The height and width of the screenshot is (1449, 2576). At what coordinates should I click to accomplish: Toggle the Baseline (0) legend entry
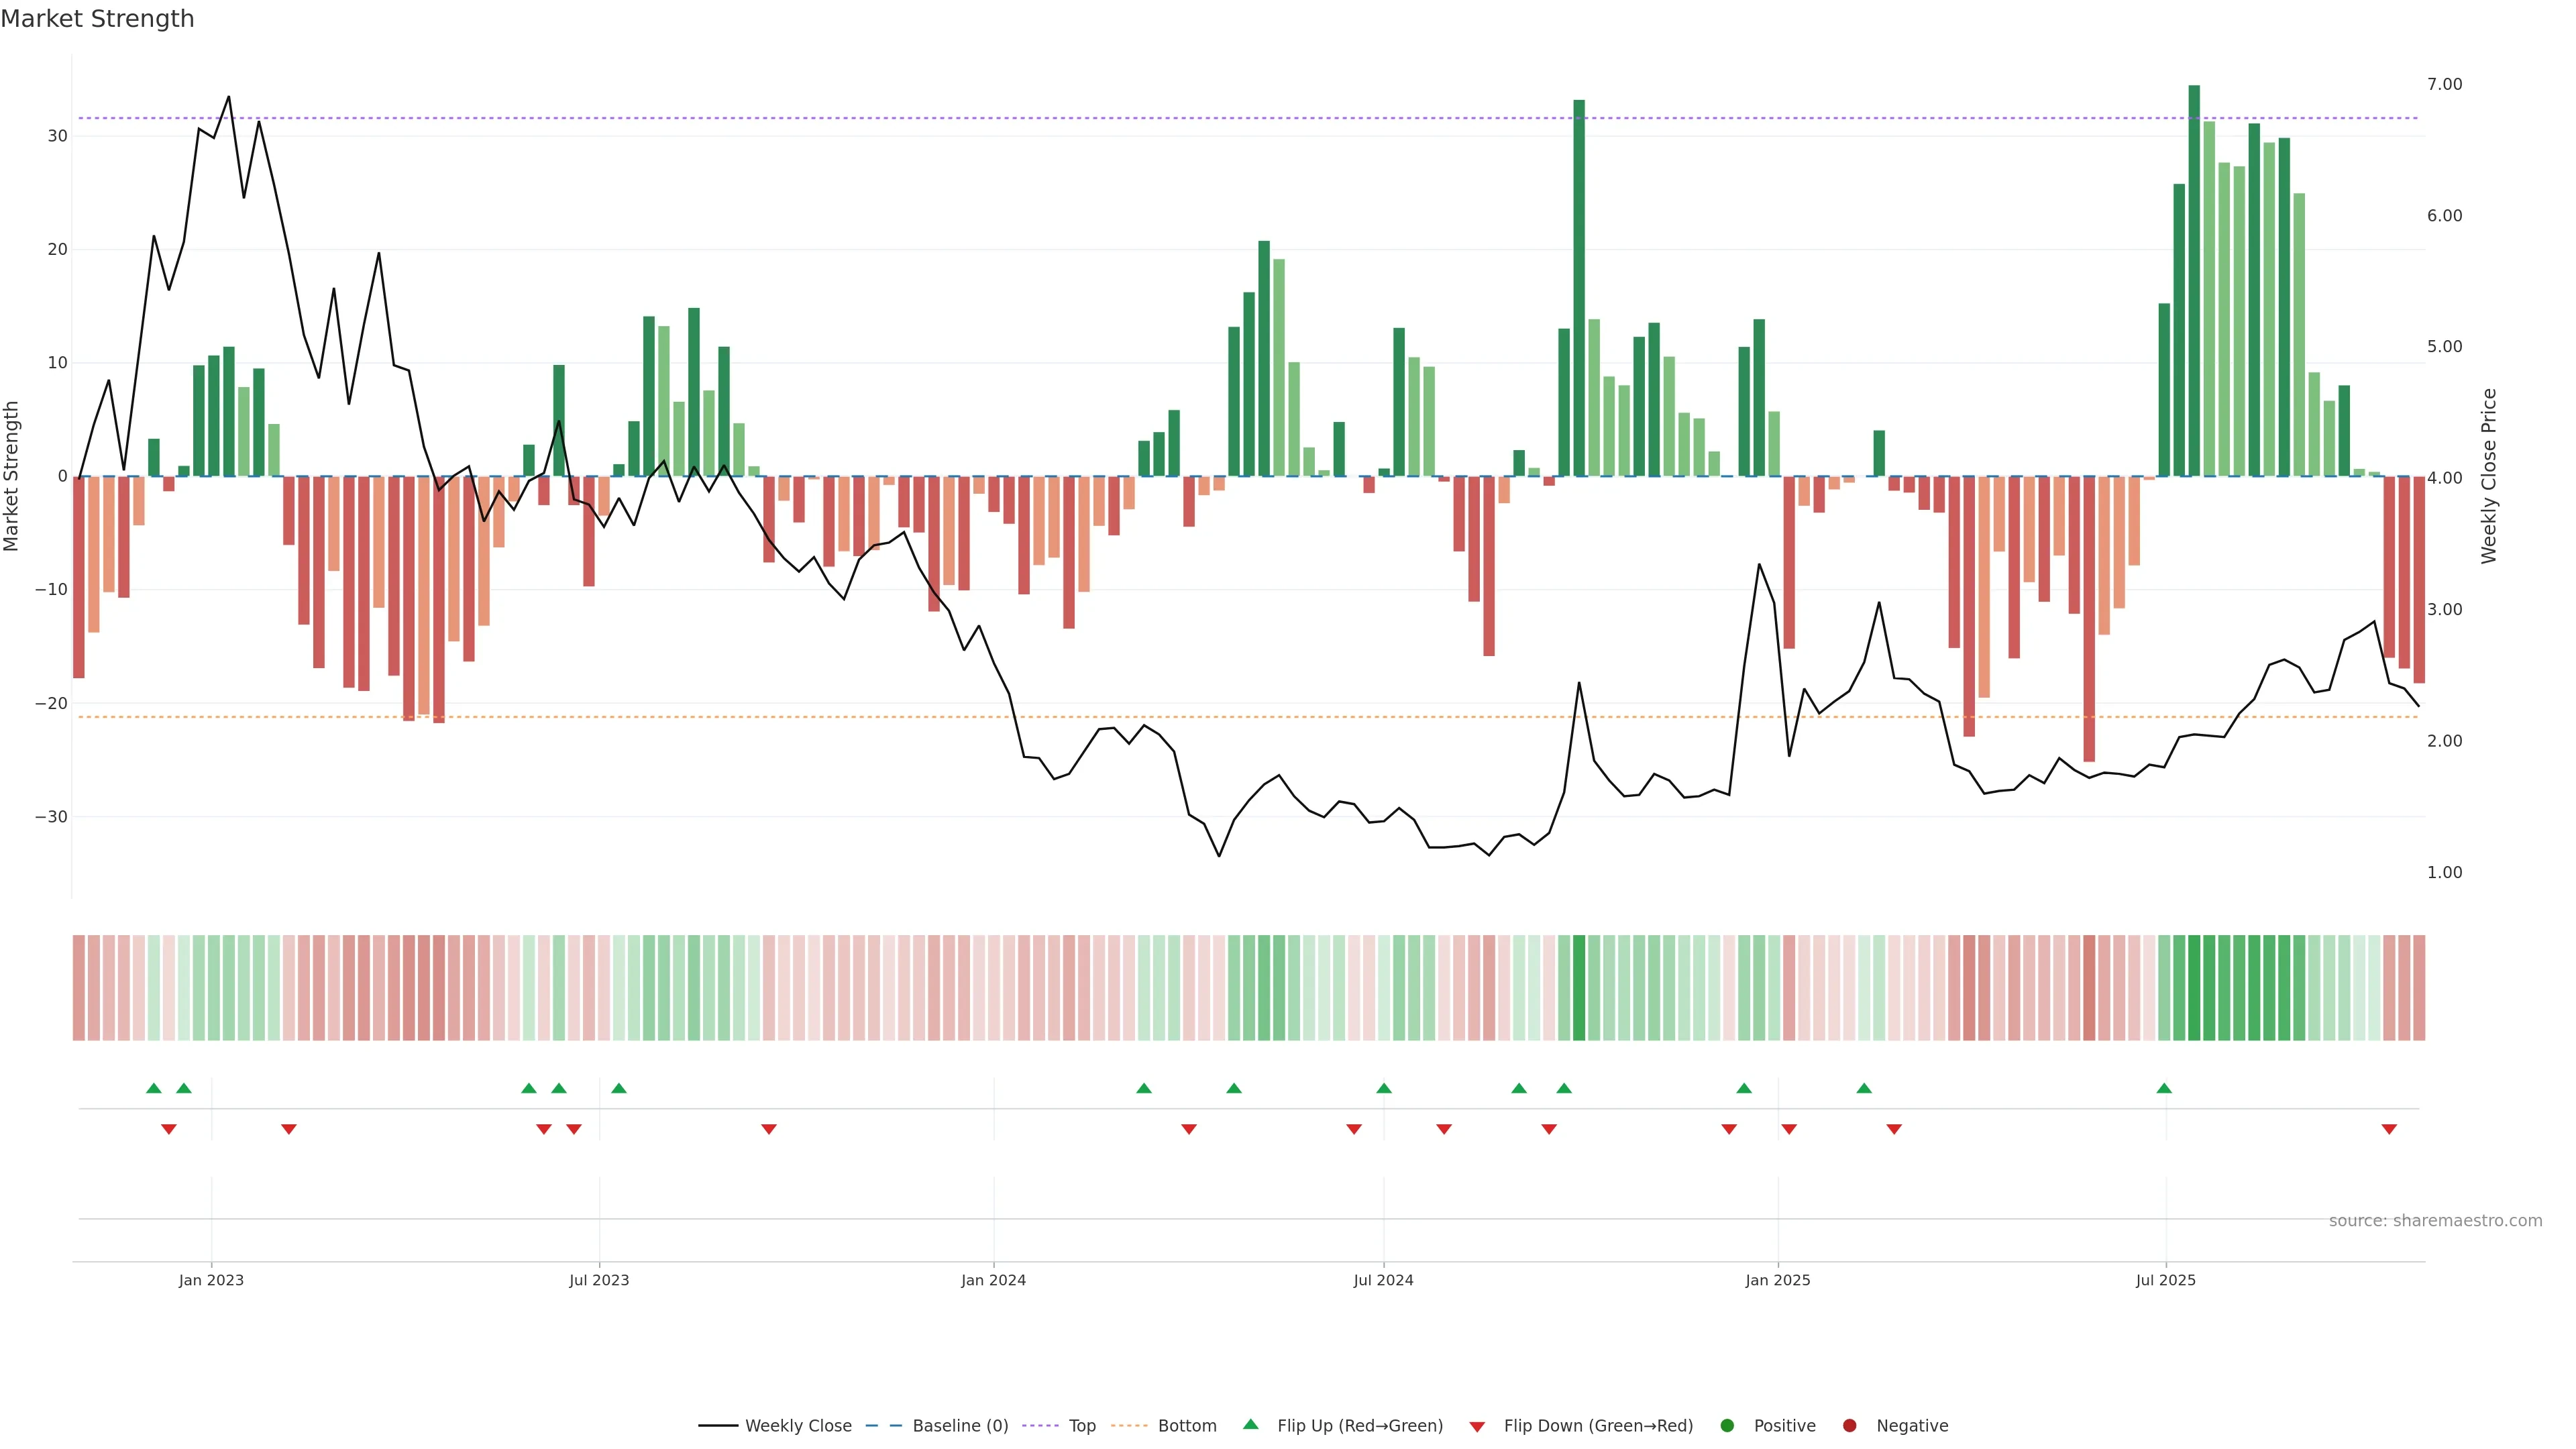click(959, 1425)
